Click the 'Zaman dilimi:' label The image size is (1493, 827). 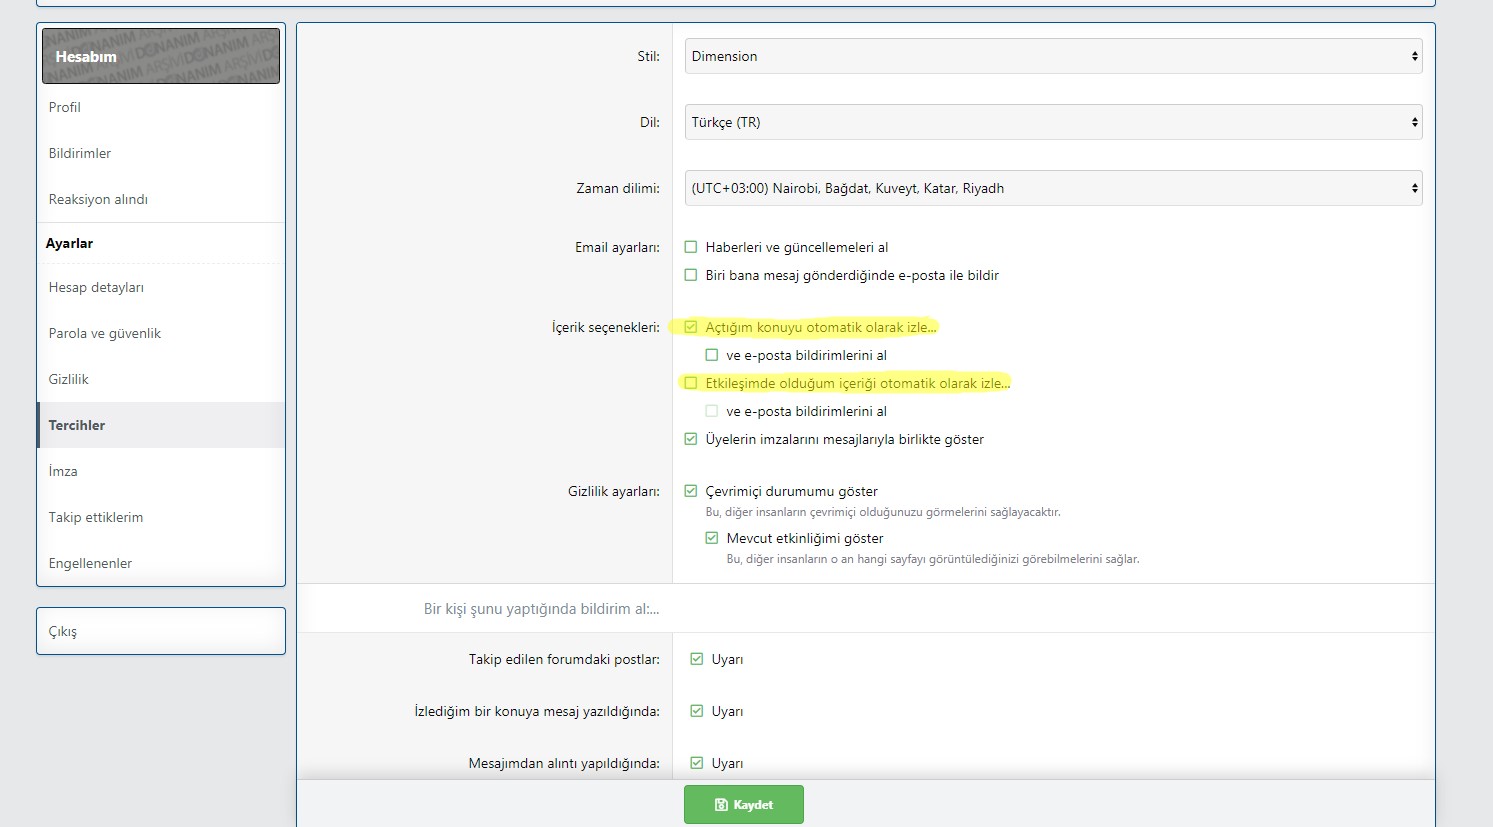618,188
